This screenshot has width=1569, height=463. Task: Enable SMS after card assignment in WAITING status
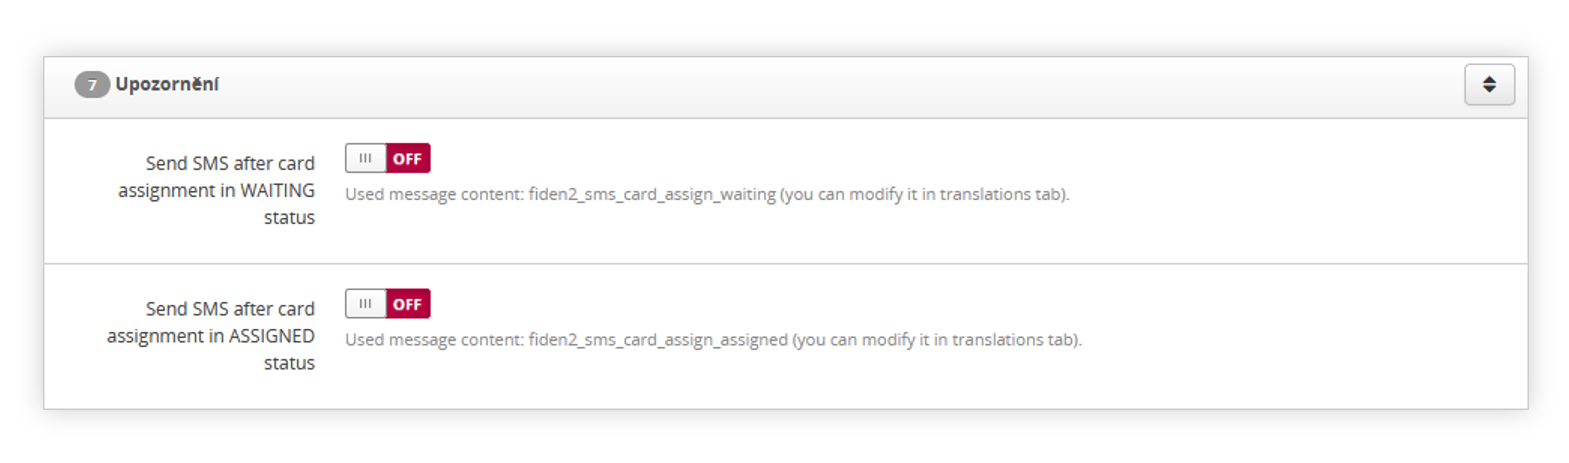[x=388, y=158]
